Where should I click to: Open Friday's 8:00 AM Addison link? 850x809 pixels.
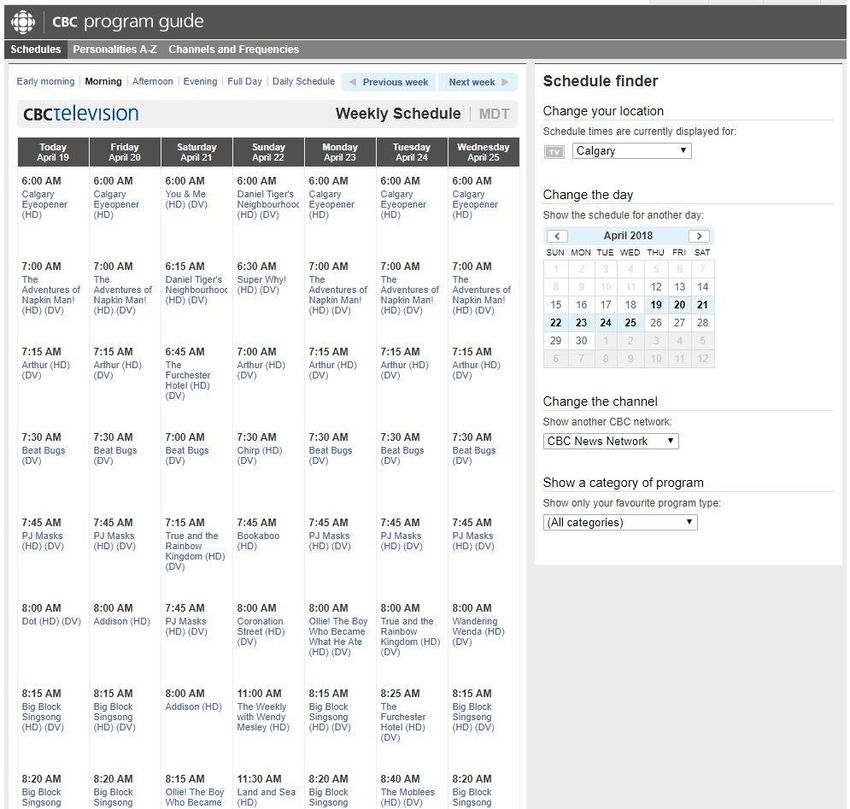click(121, 621)
